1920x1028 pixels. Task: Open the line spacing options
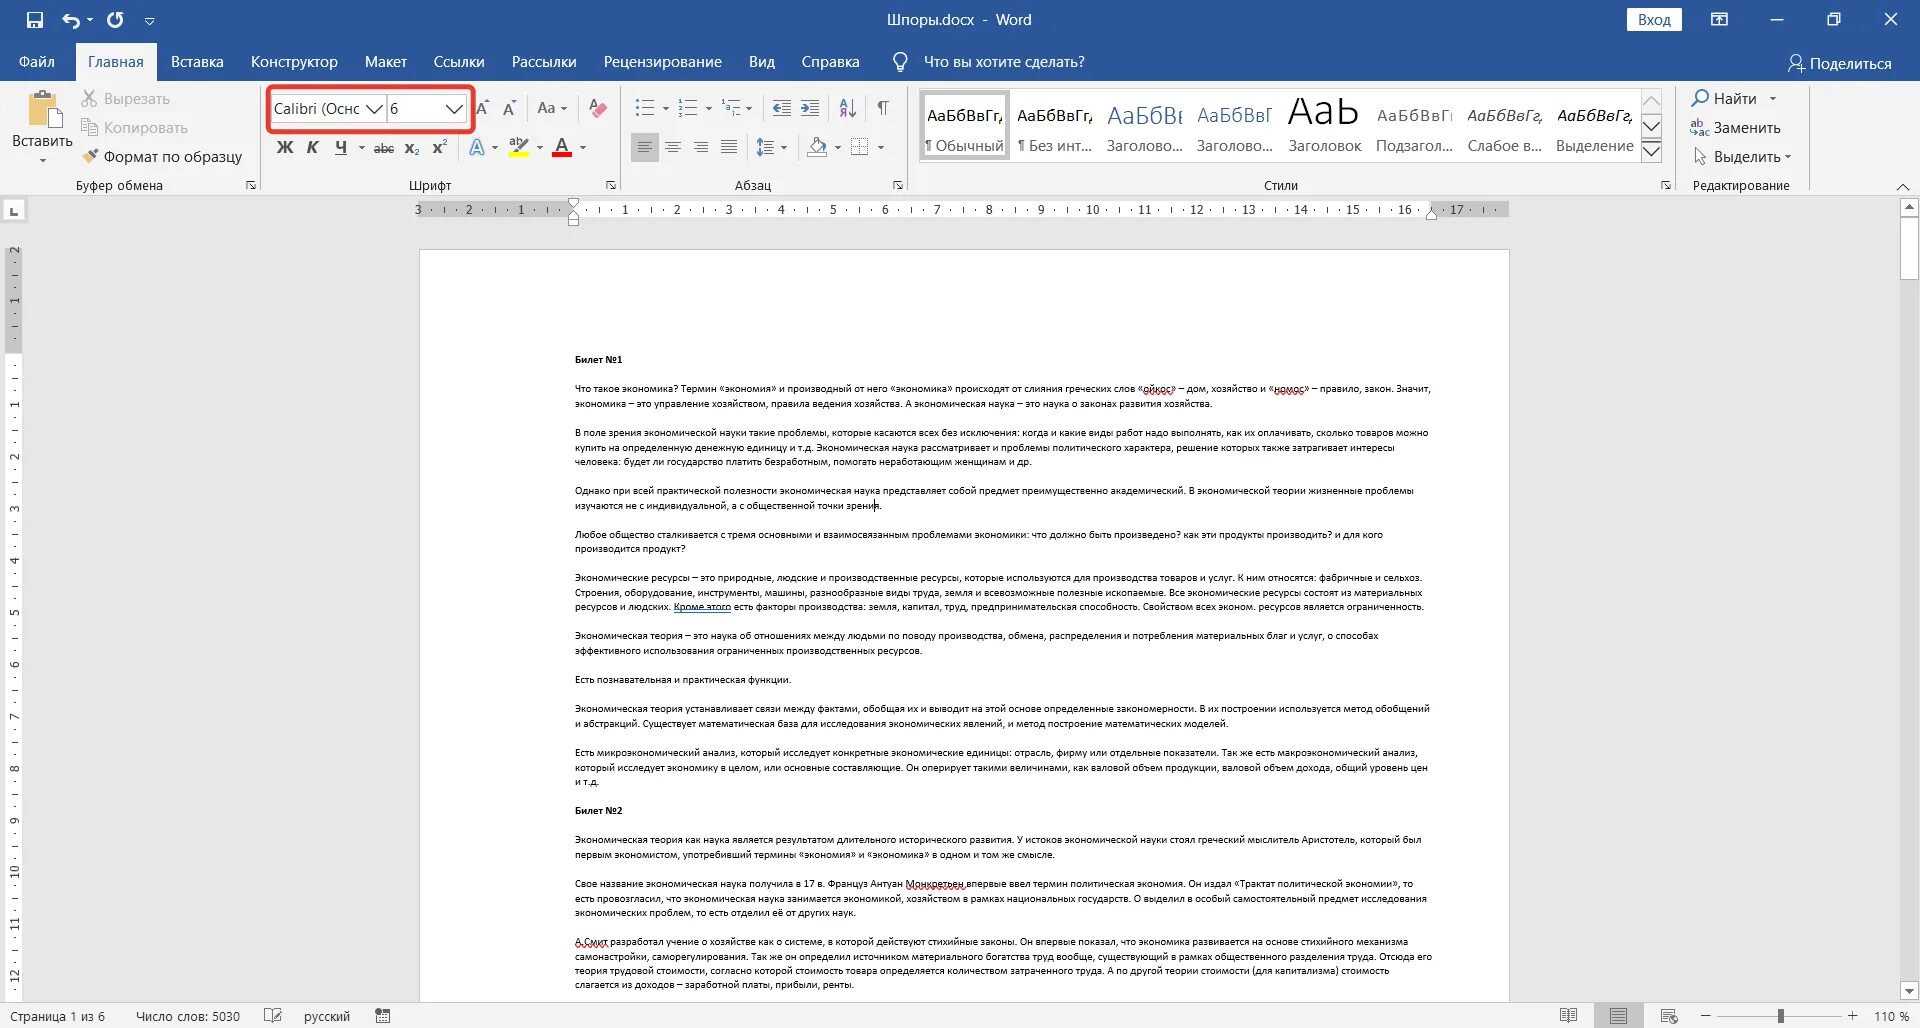coord(771,148)
